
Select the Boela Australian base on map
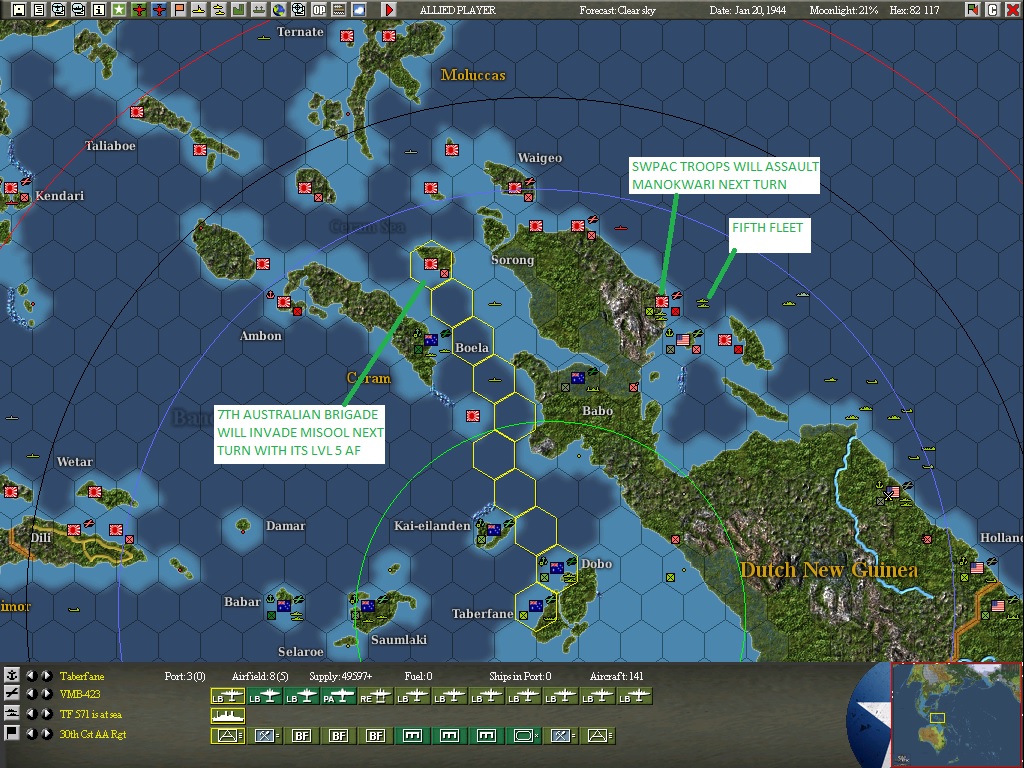[431, 340]
